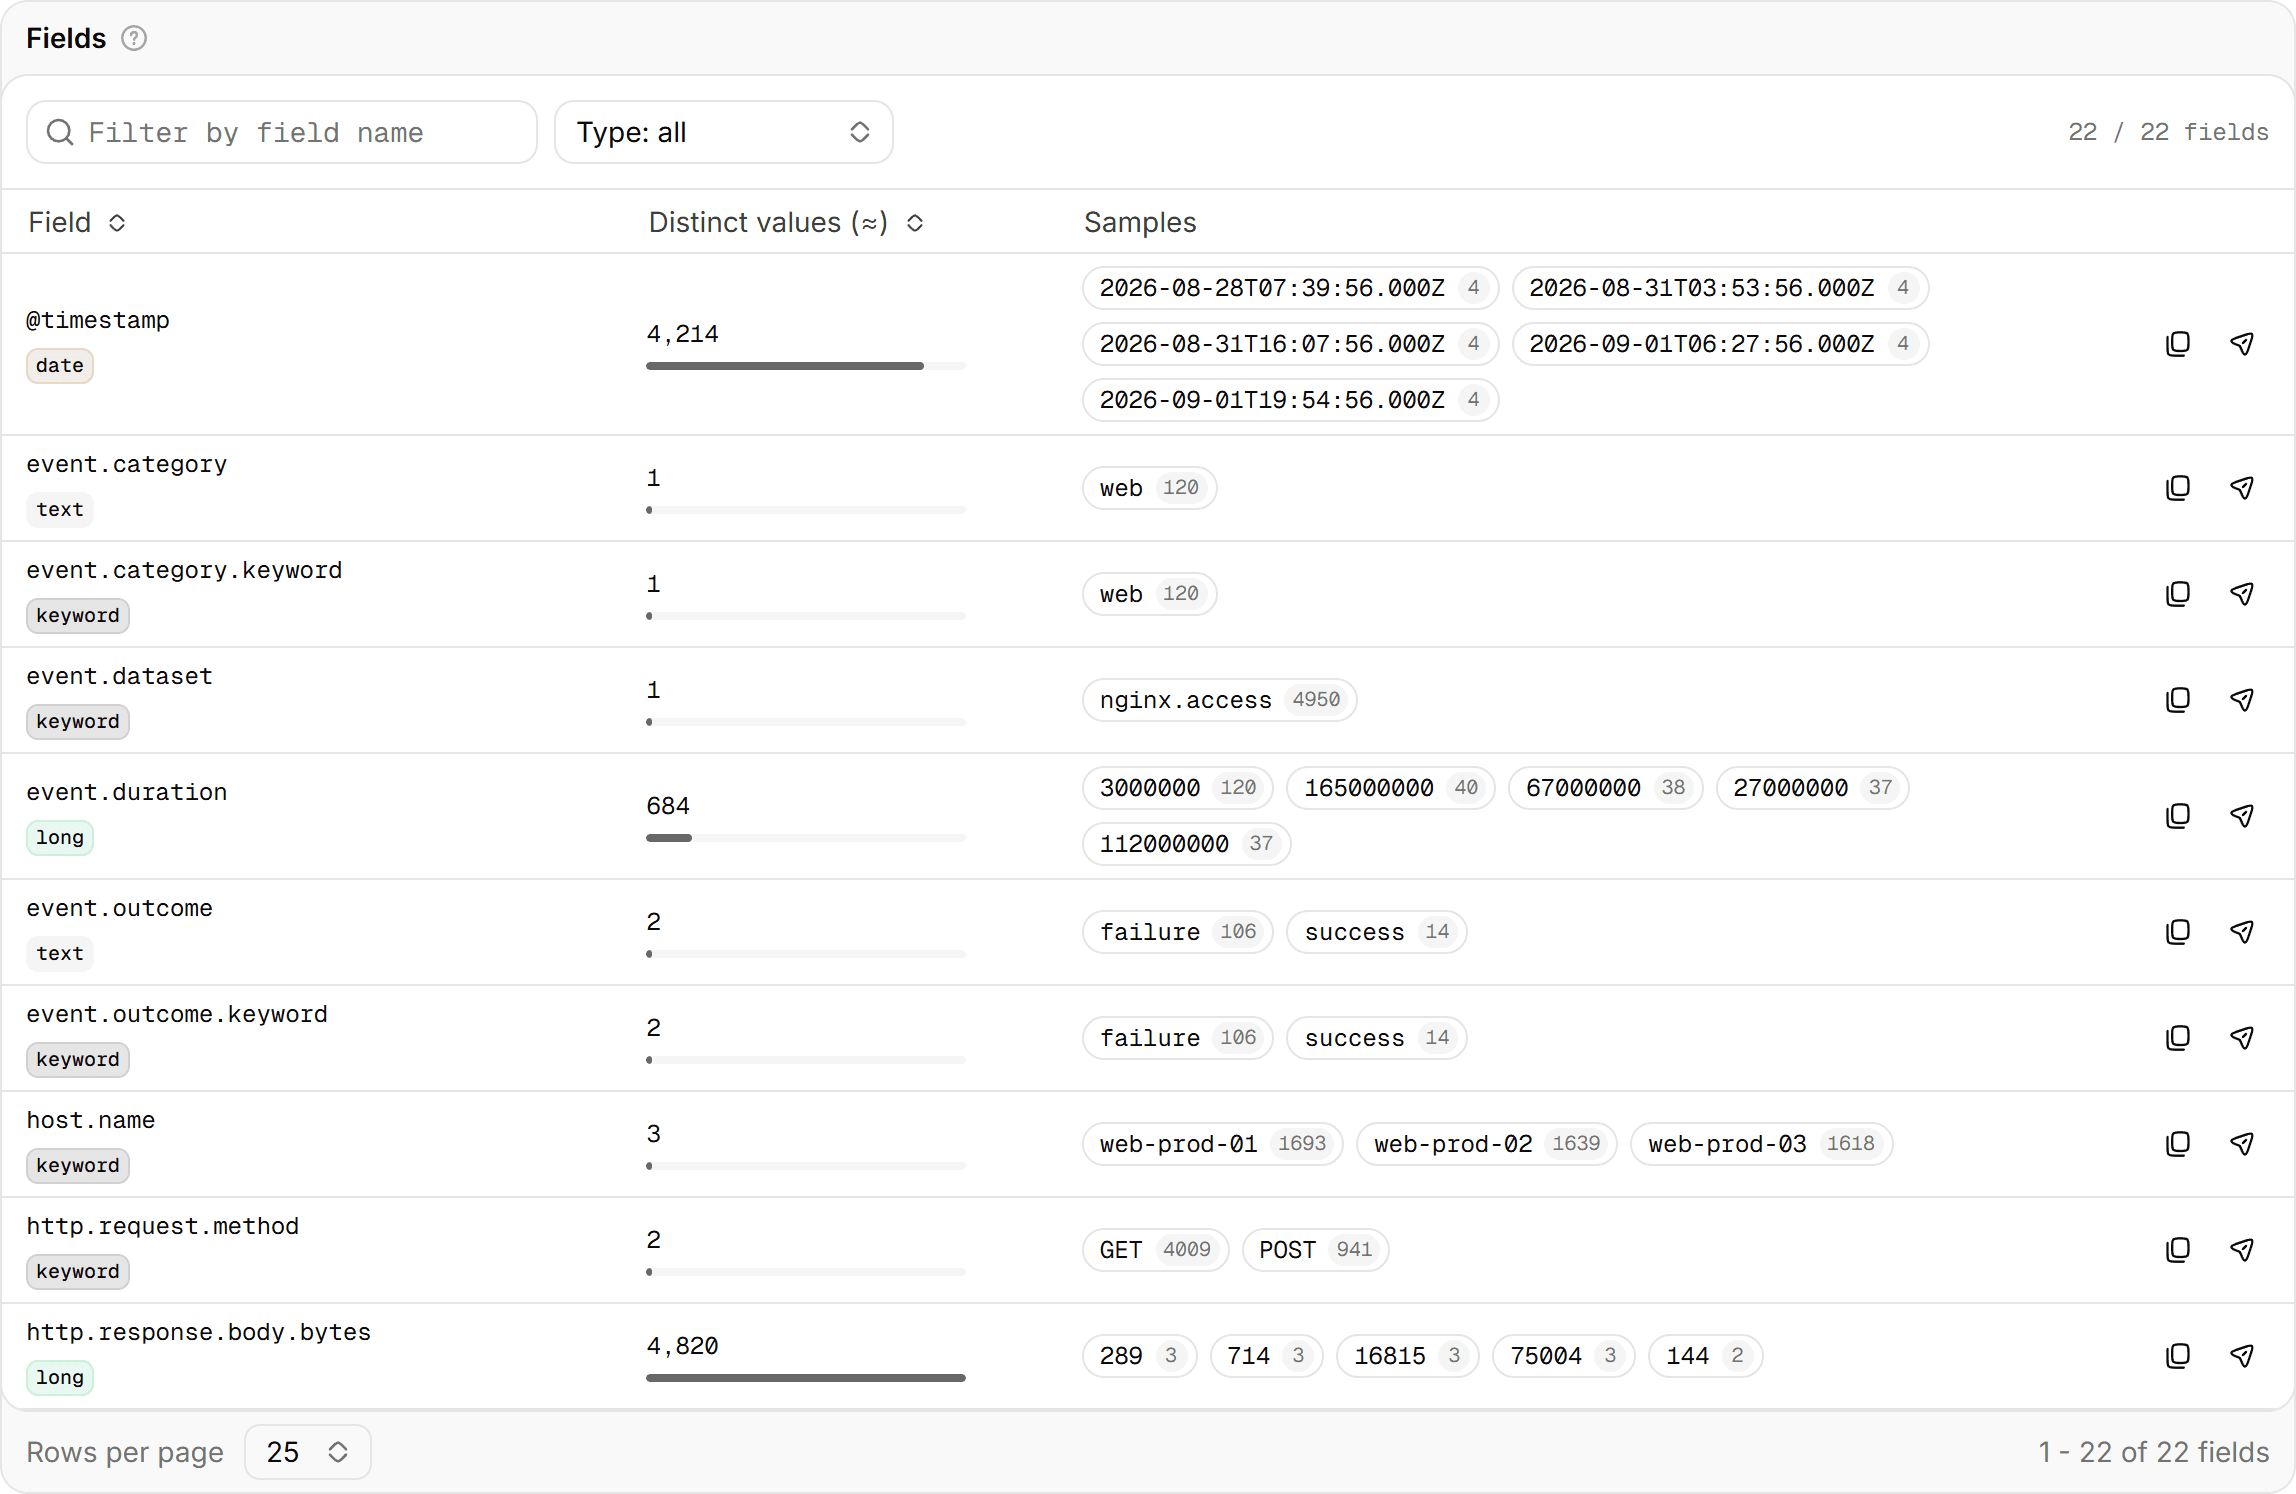The height and width of the screenshot is (1494, 2296).
Task: Click the distinct values bar for @timestamp
Action: 805,366
